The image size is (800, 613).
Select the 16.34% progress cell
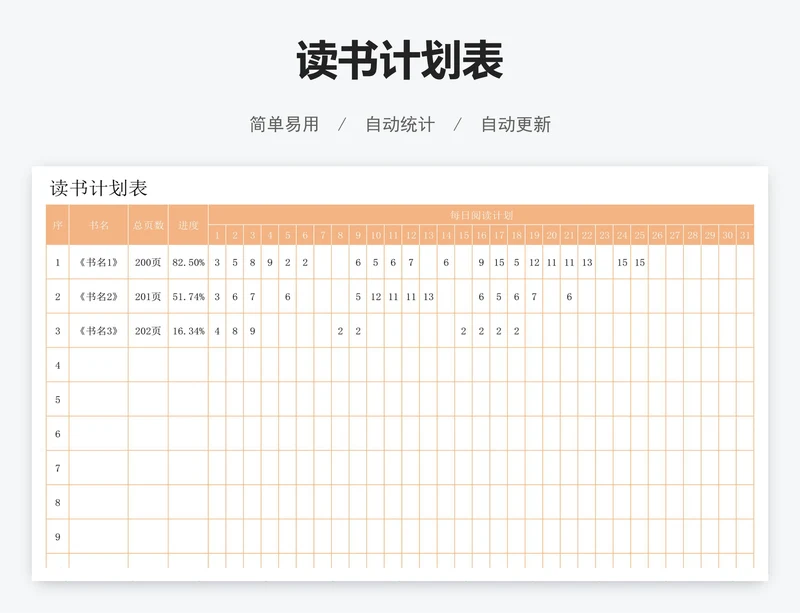click(x=188, y=331)
